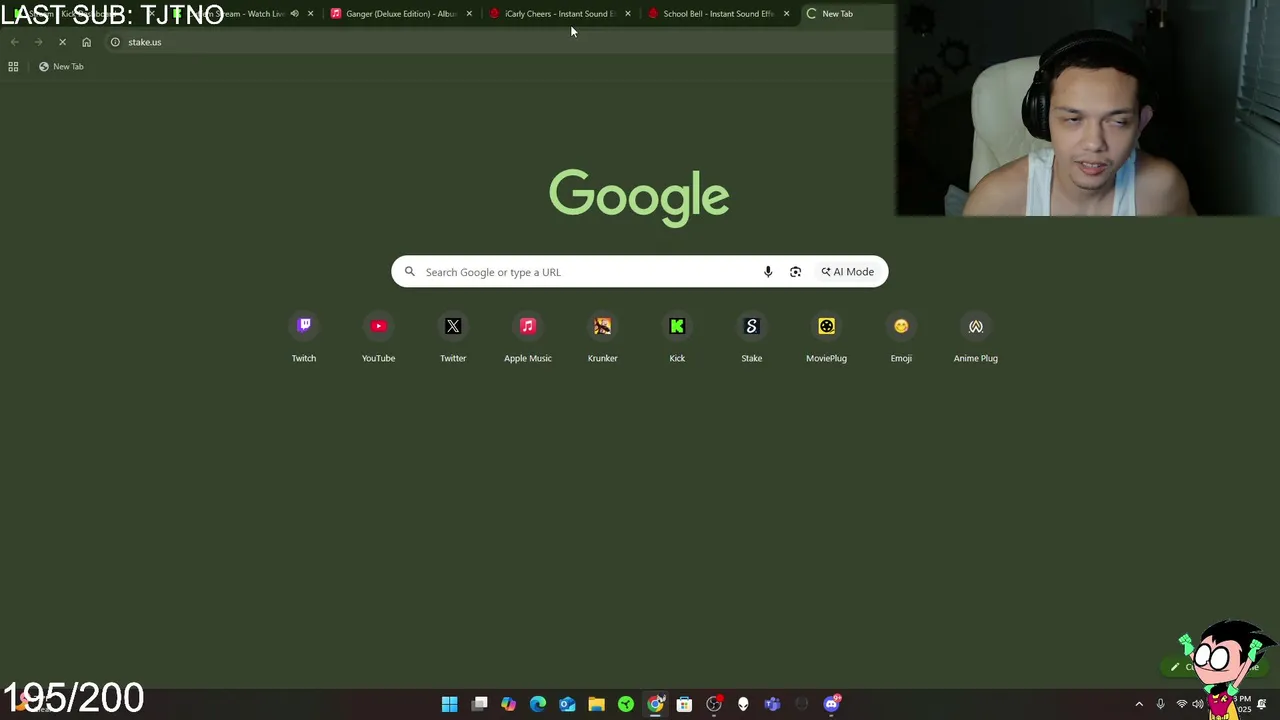Mute the Watch Live tab audio
The width and height of the screenshot is (1280, 720).
tap(294, 14)
